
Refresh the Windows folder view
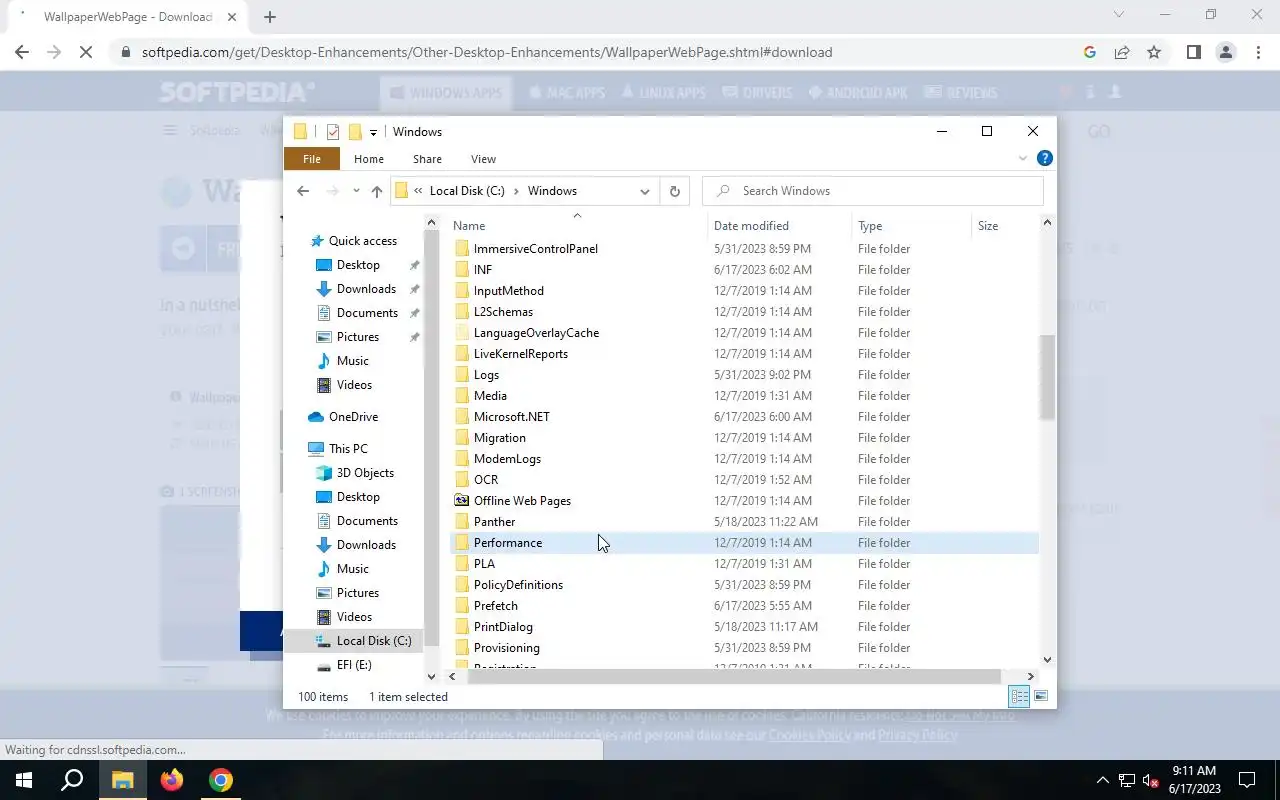[675, 191]
